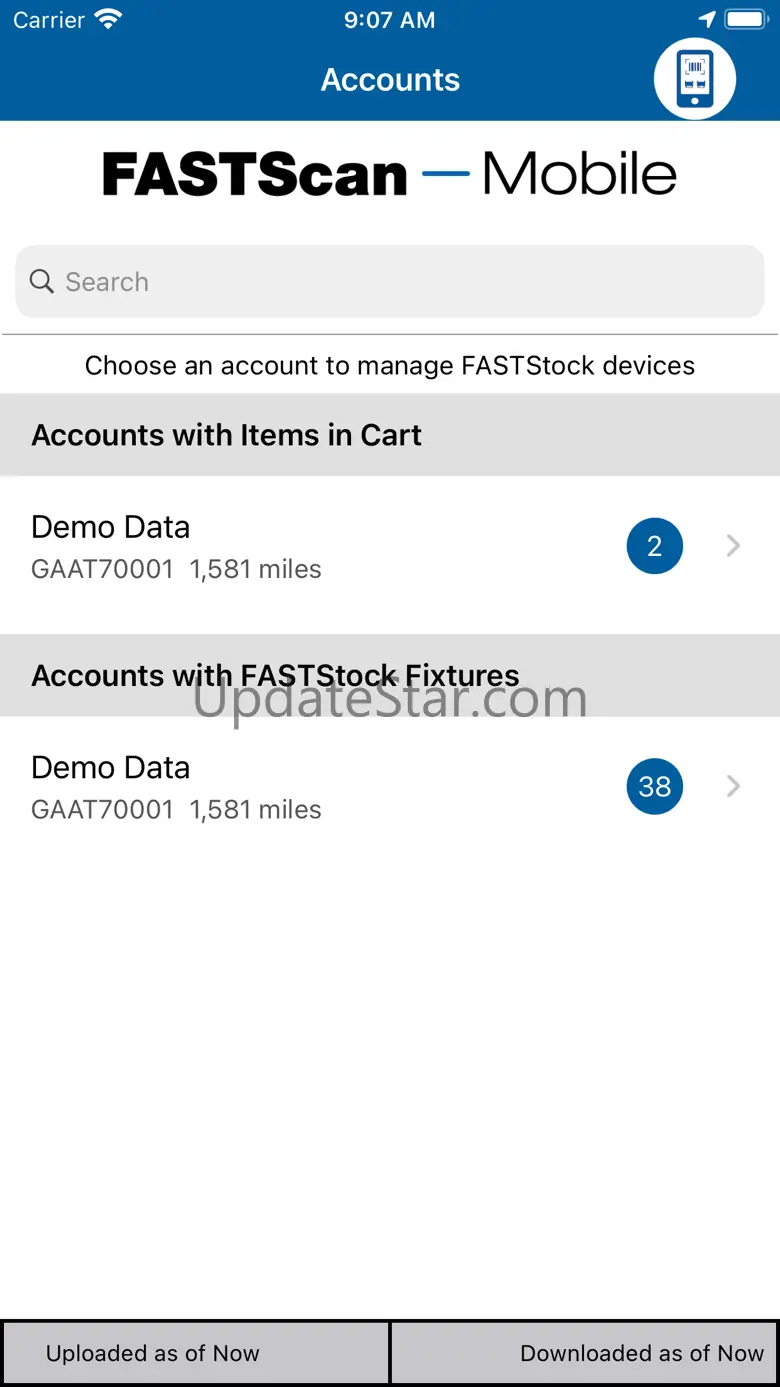The height and width of the screenshot is (1387, 780).
Task: Tap the barcode scanner phone icon
Action: point(695,79)
